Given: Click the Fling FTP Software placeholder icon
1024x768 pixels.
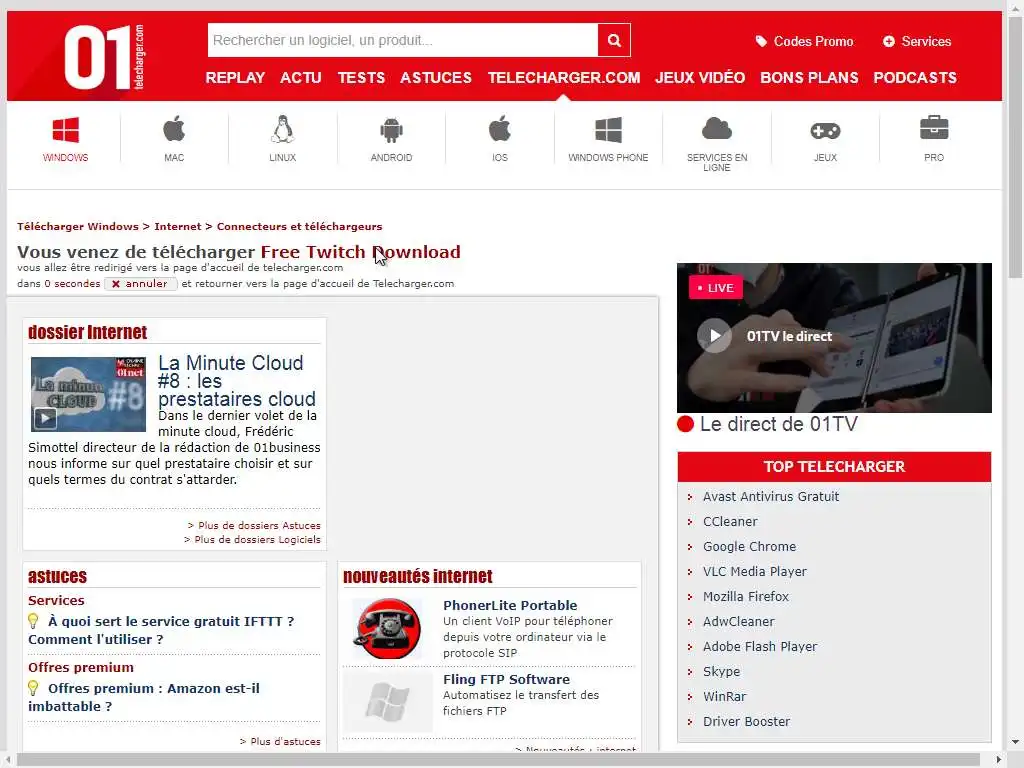Looking at the screenshot, I should 387,703.
